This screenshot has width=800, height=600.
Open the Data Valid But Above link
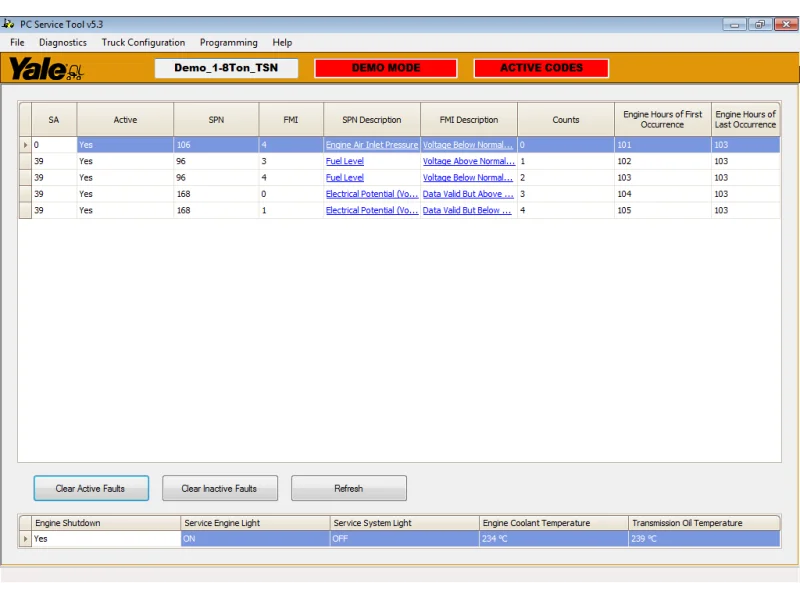pyautogui.click(x=468, y=194)
